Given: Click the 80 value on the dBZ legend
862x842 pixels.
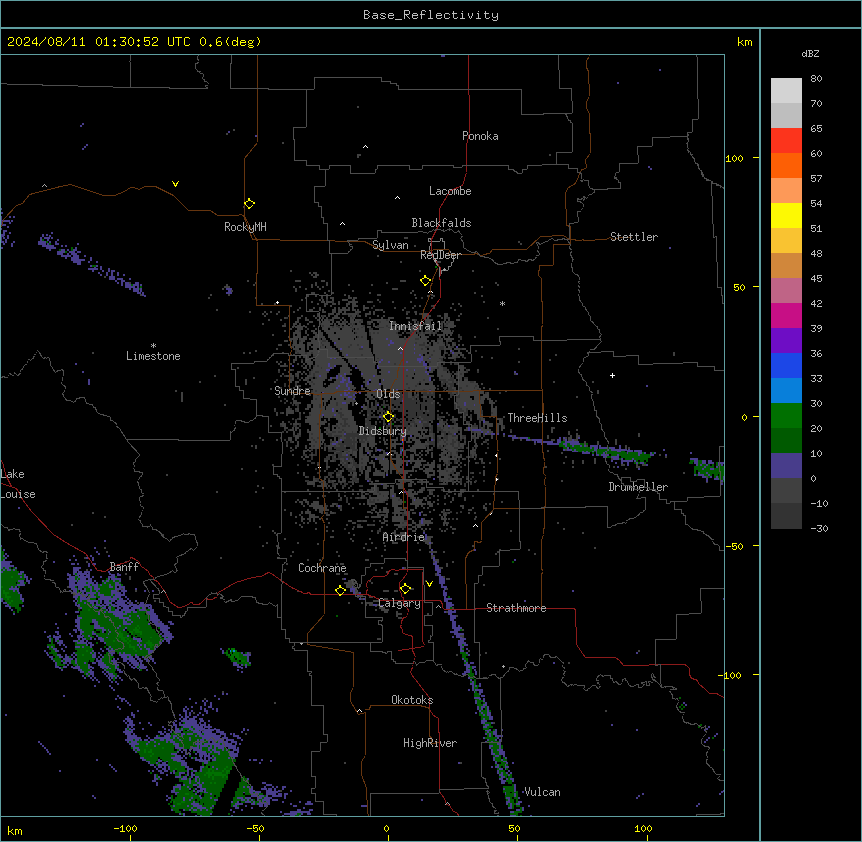Looking at the screenshot, I should pyautogui.click(x=816, y=79).
